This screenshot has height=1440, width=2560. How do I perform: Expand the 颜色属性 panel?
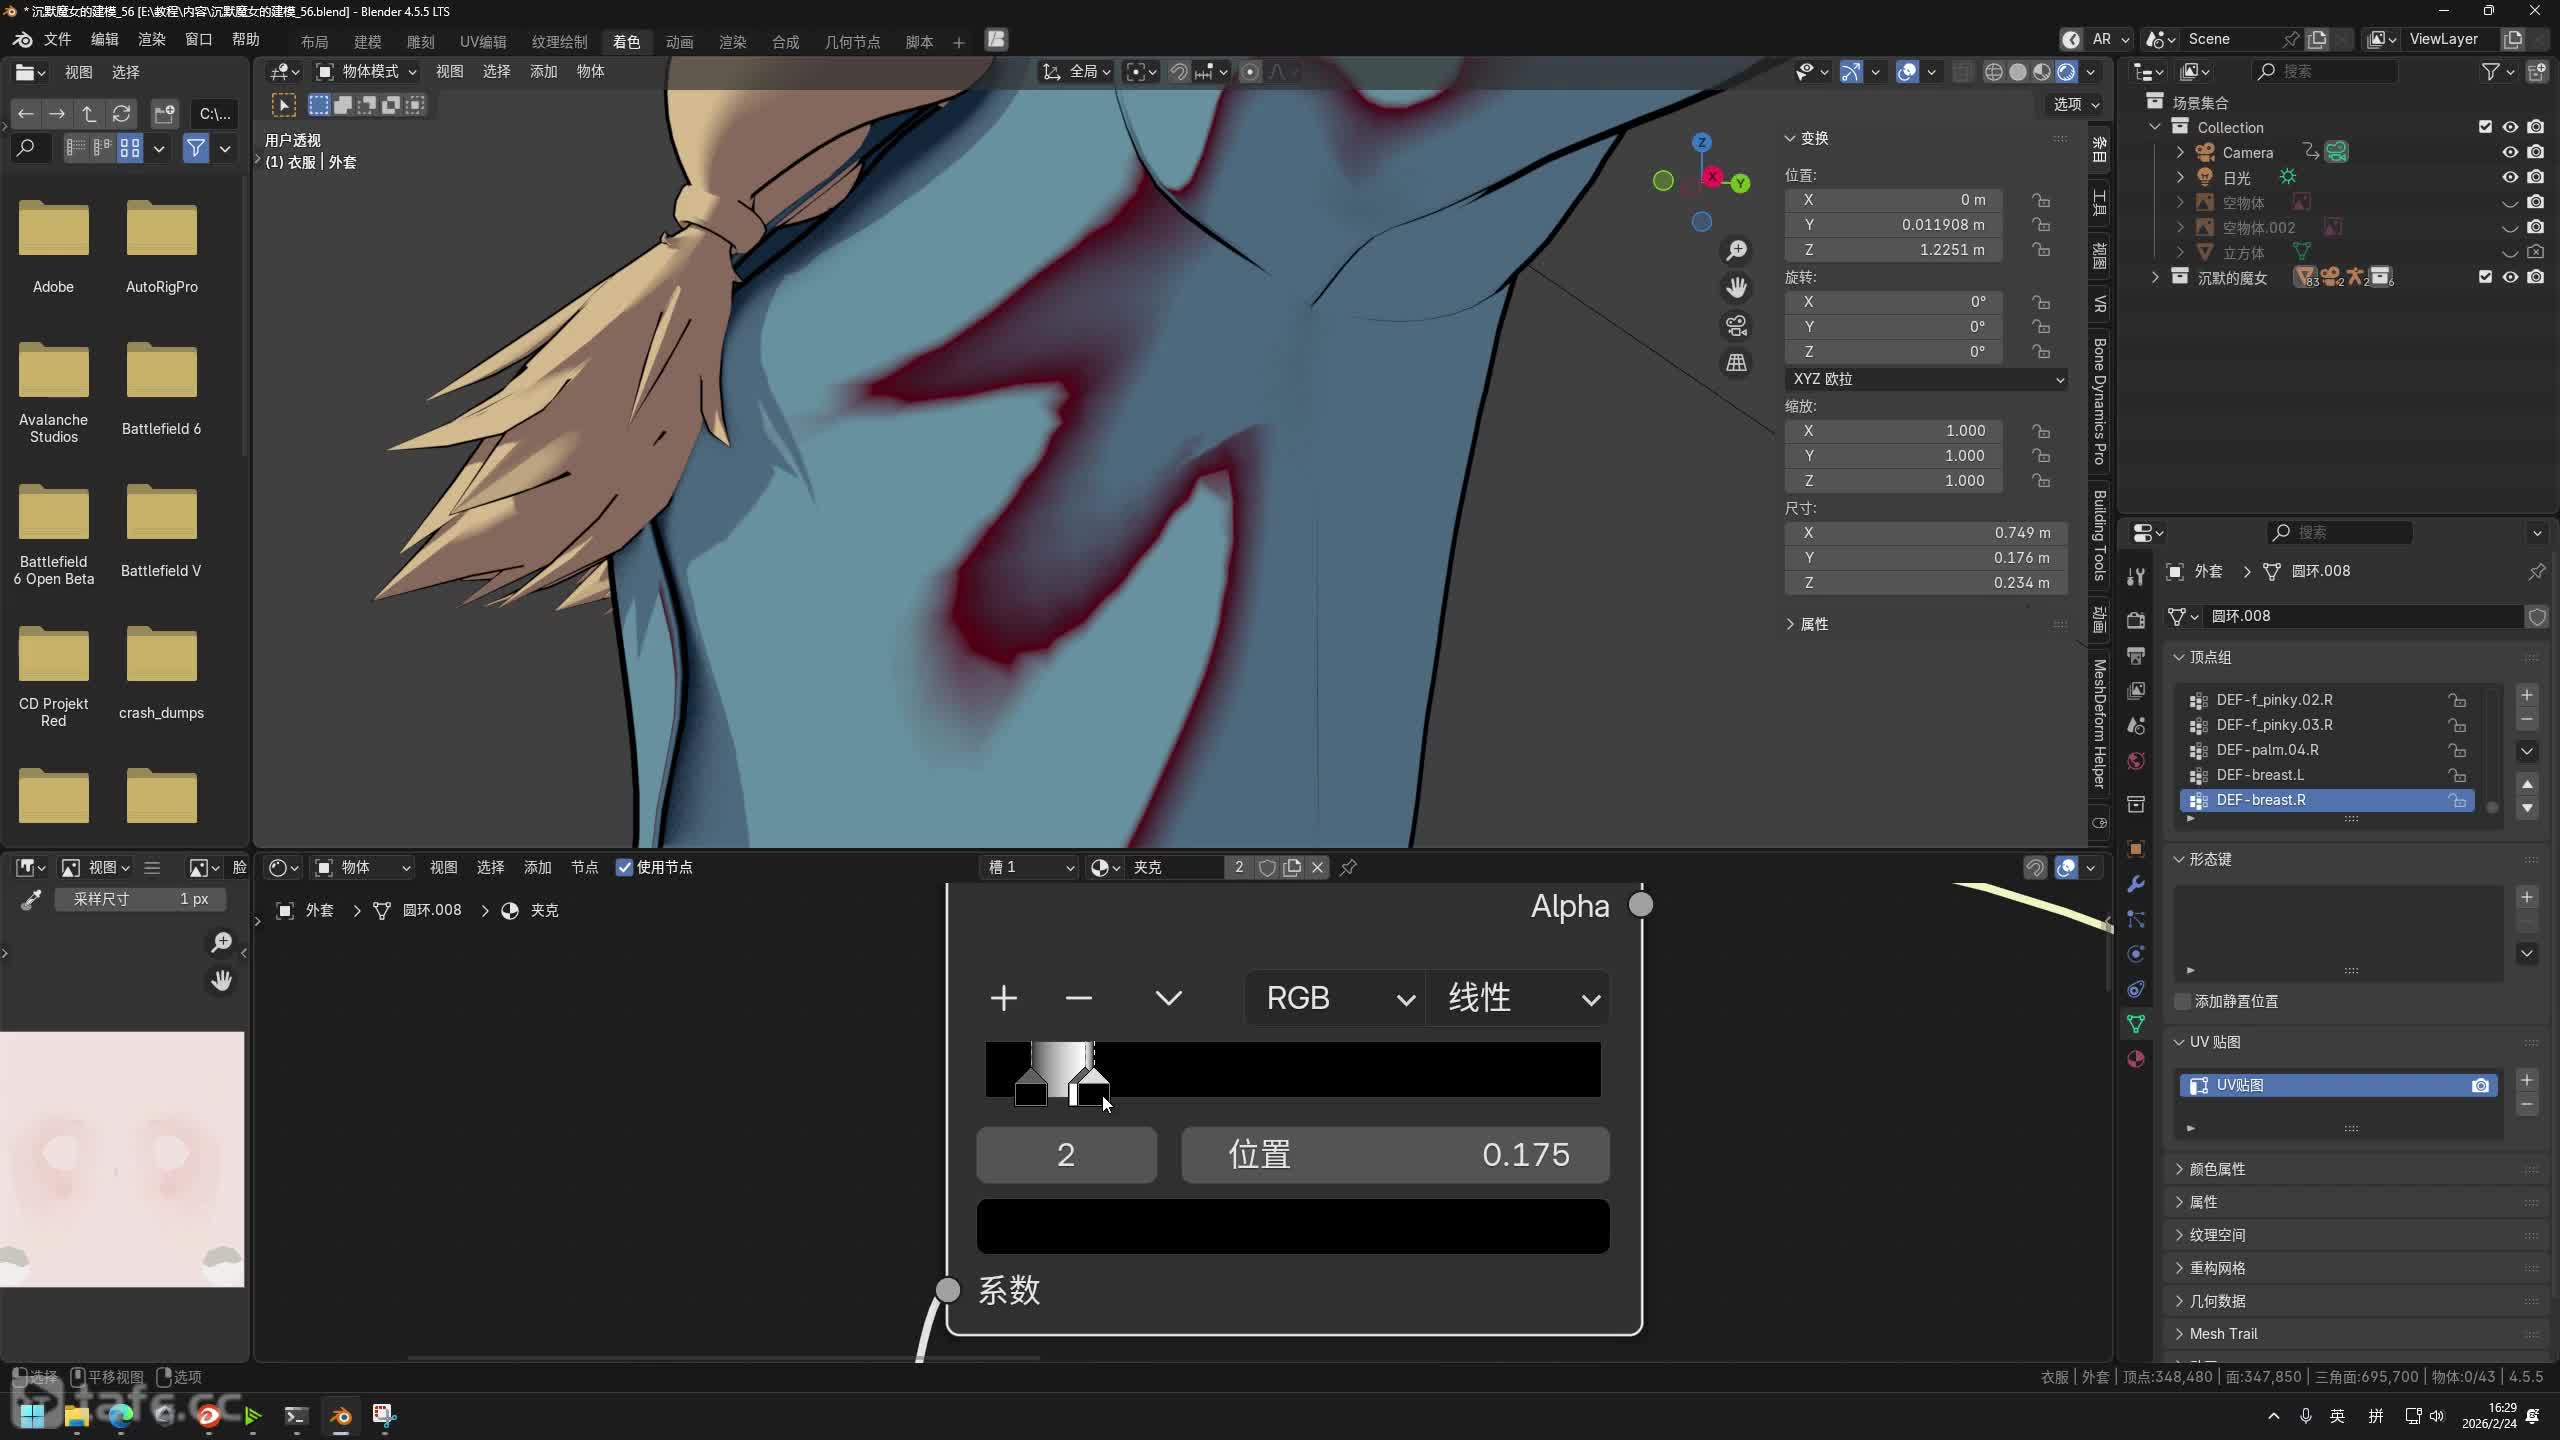coord(2216,1168)
